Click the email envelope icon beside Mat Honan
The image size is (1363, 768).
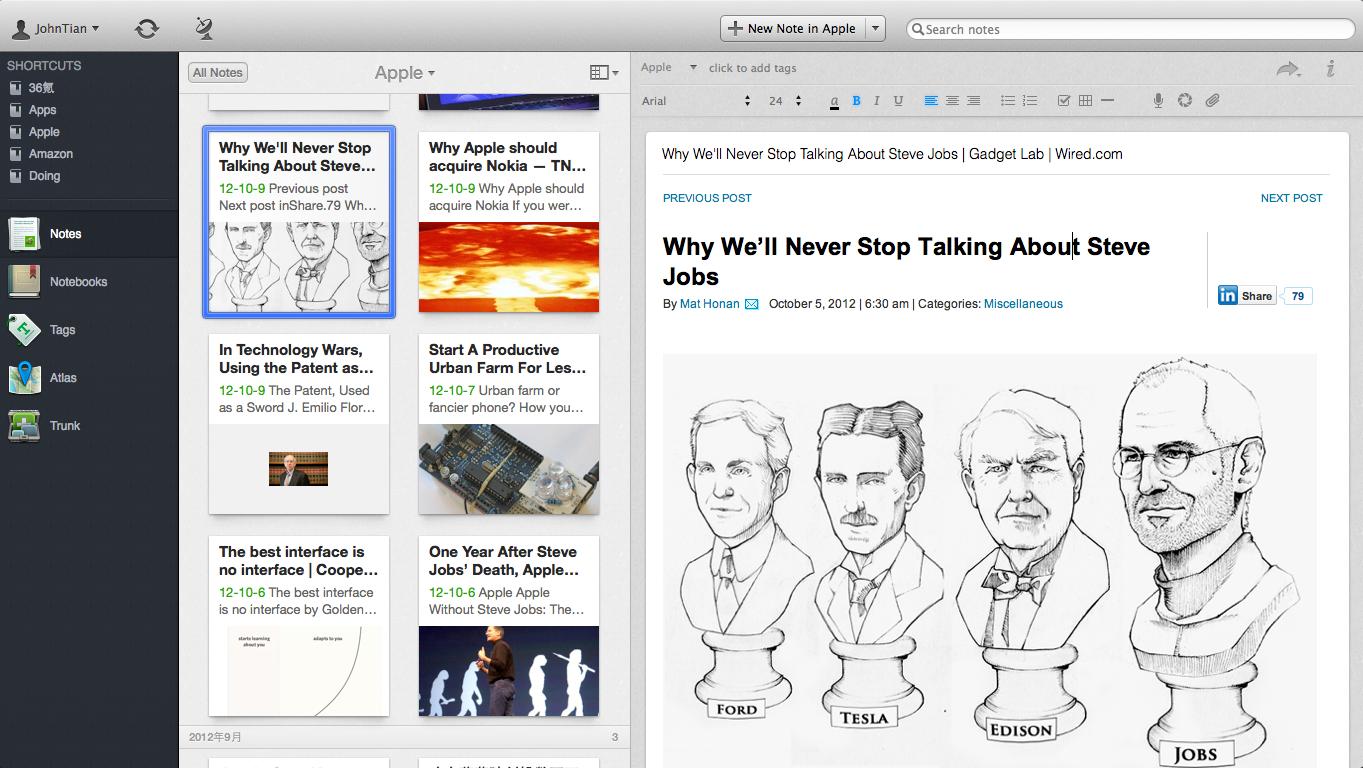click(751, 304)
